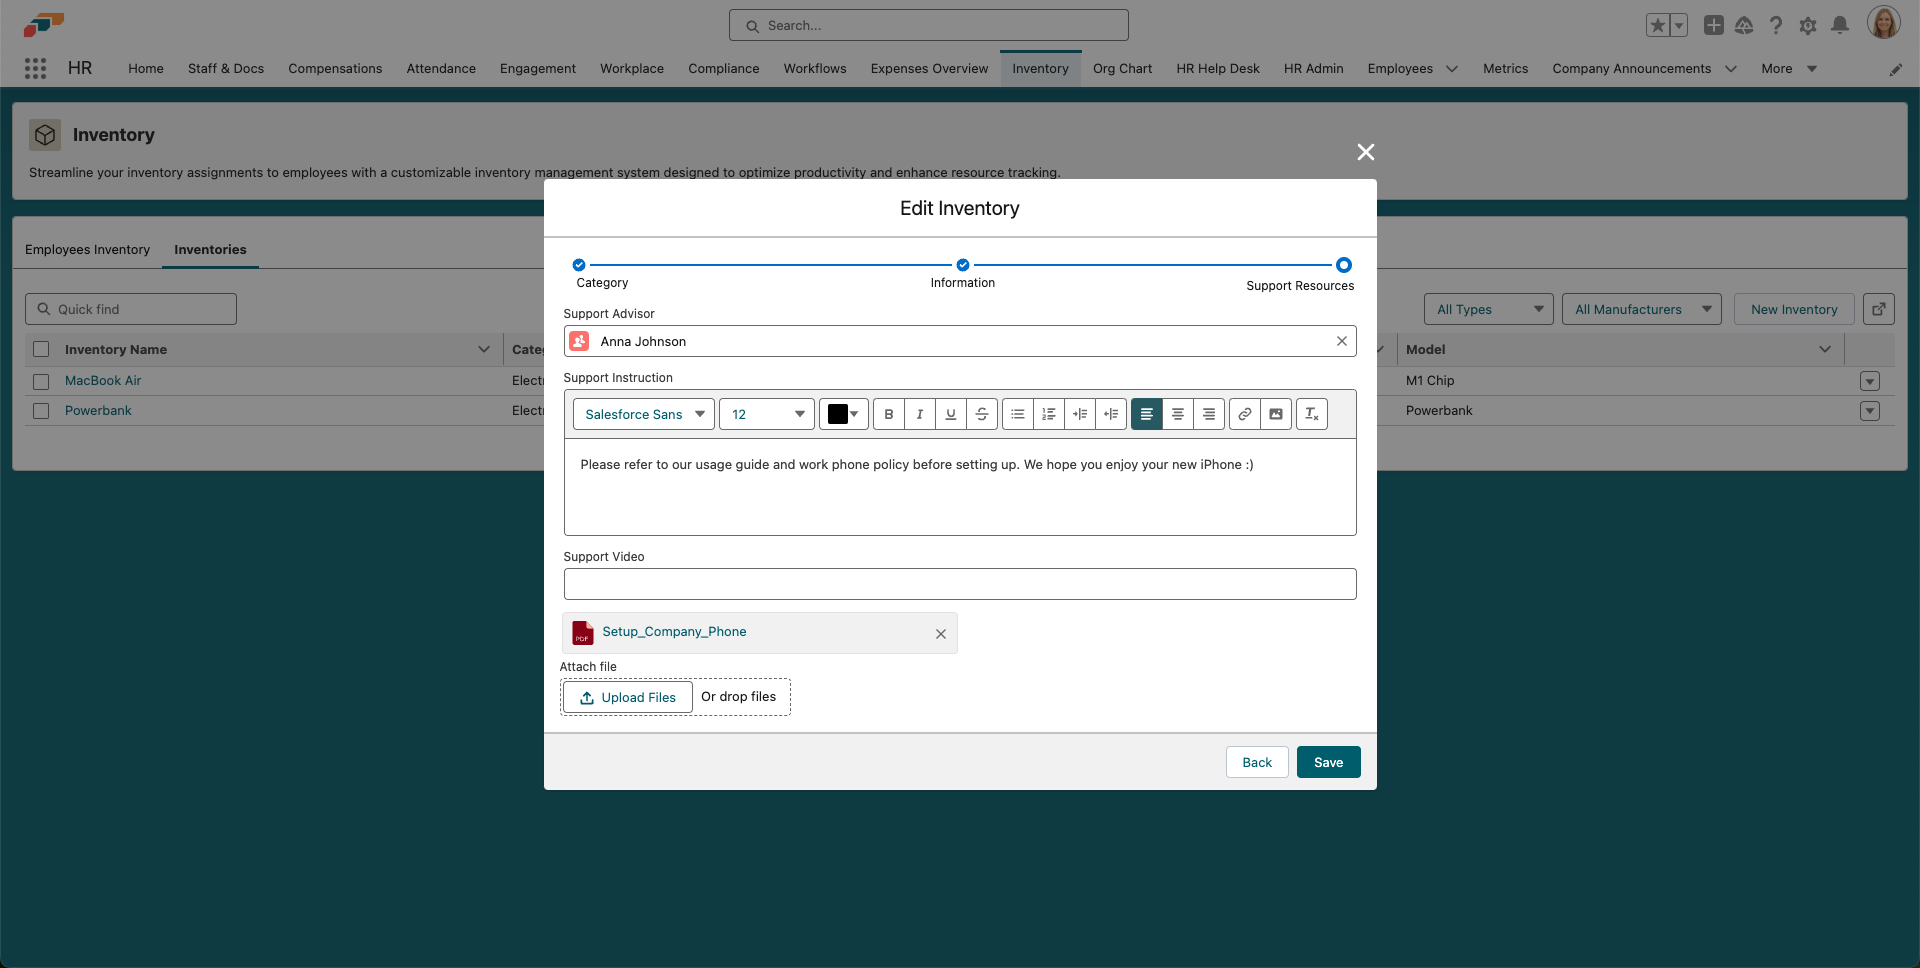Align text to center
This screenshot has width=1920, height=968.
pos(1177,414)
